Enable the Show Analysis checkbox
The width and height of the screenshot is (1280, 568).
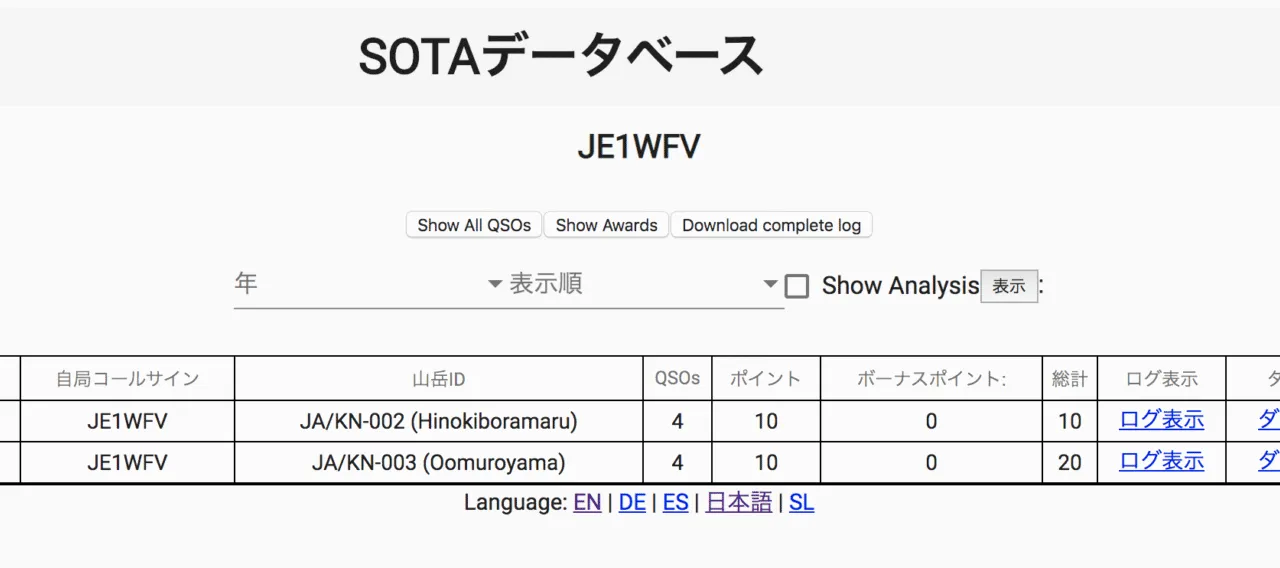(797, 286)
